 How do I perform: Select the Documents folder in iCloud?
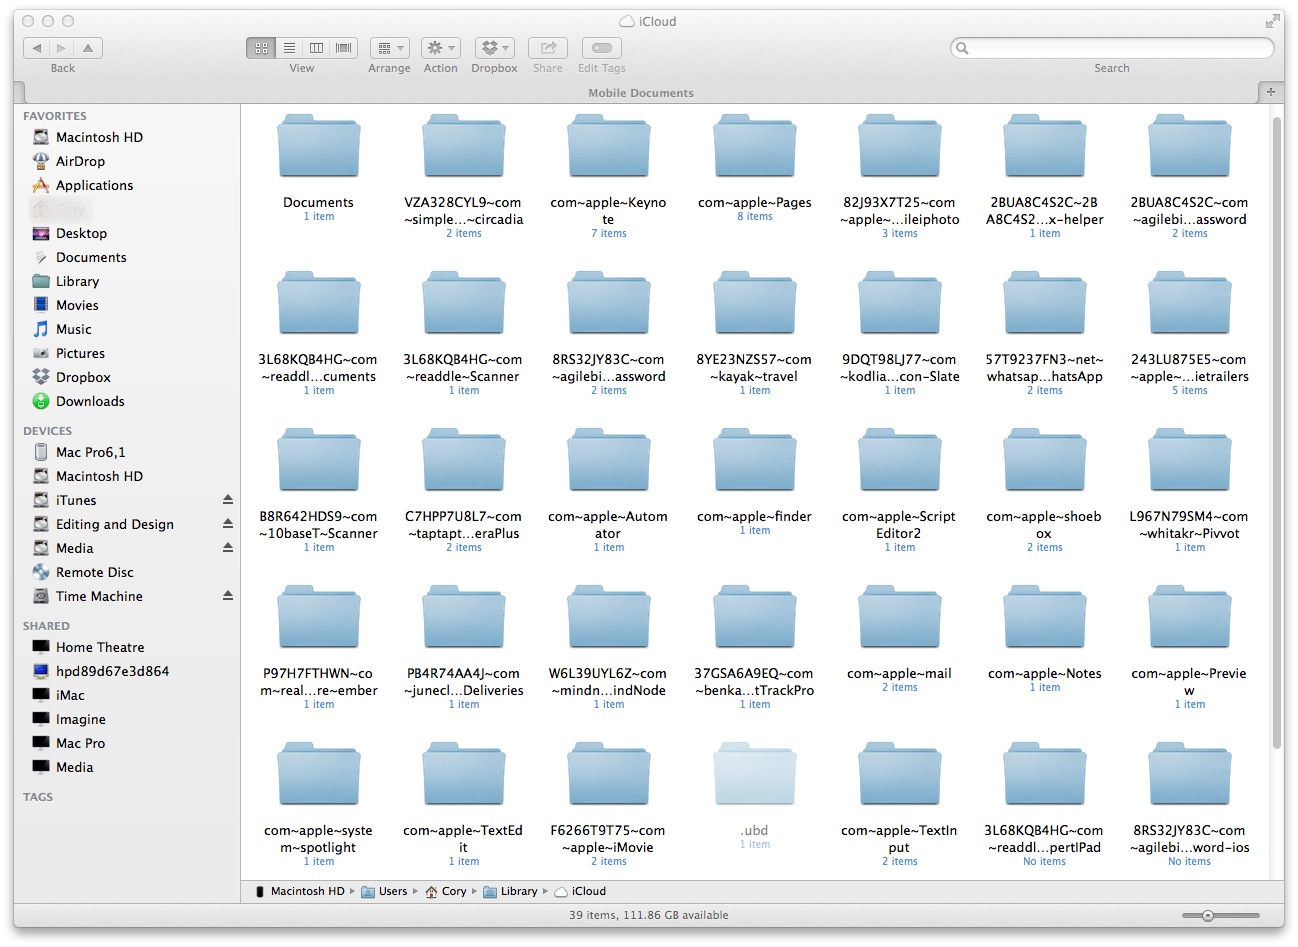click(318, 148)
